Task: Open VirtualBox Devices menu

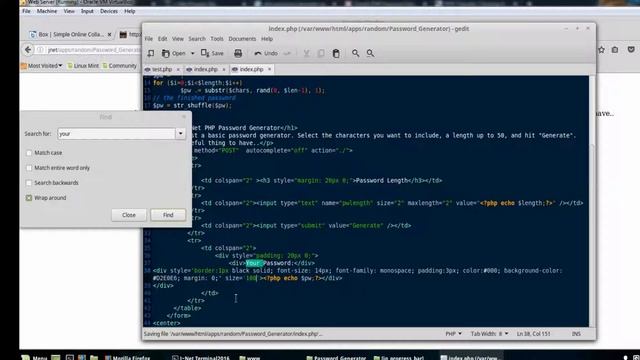Action: click(x=109, y=11)
